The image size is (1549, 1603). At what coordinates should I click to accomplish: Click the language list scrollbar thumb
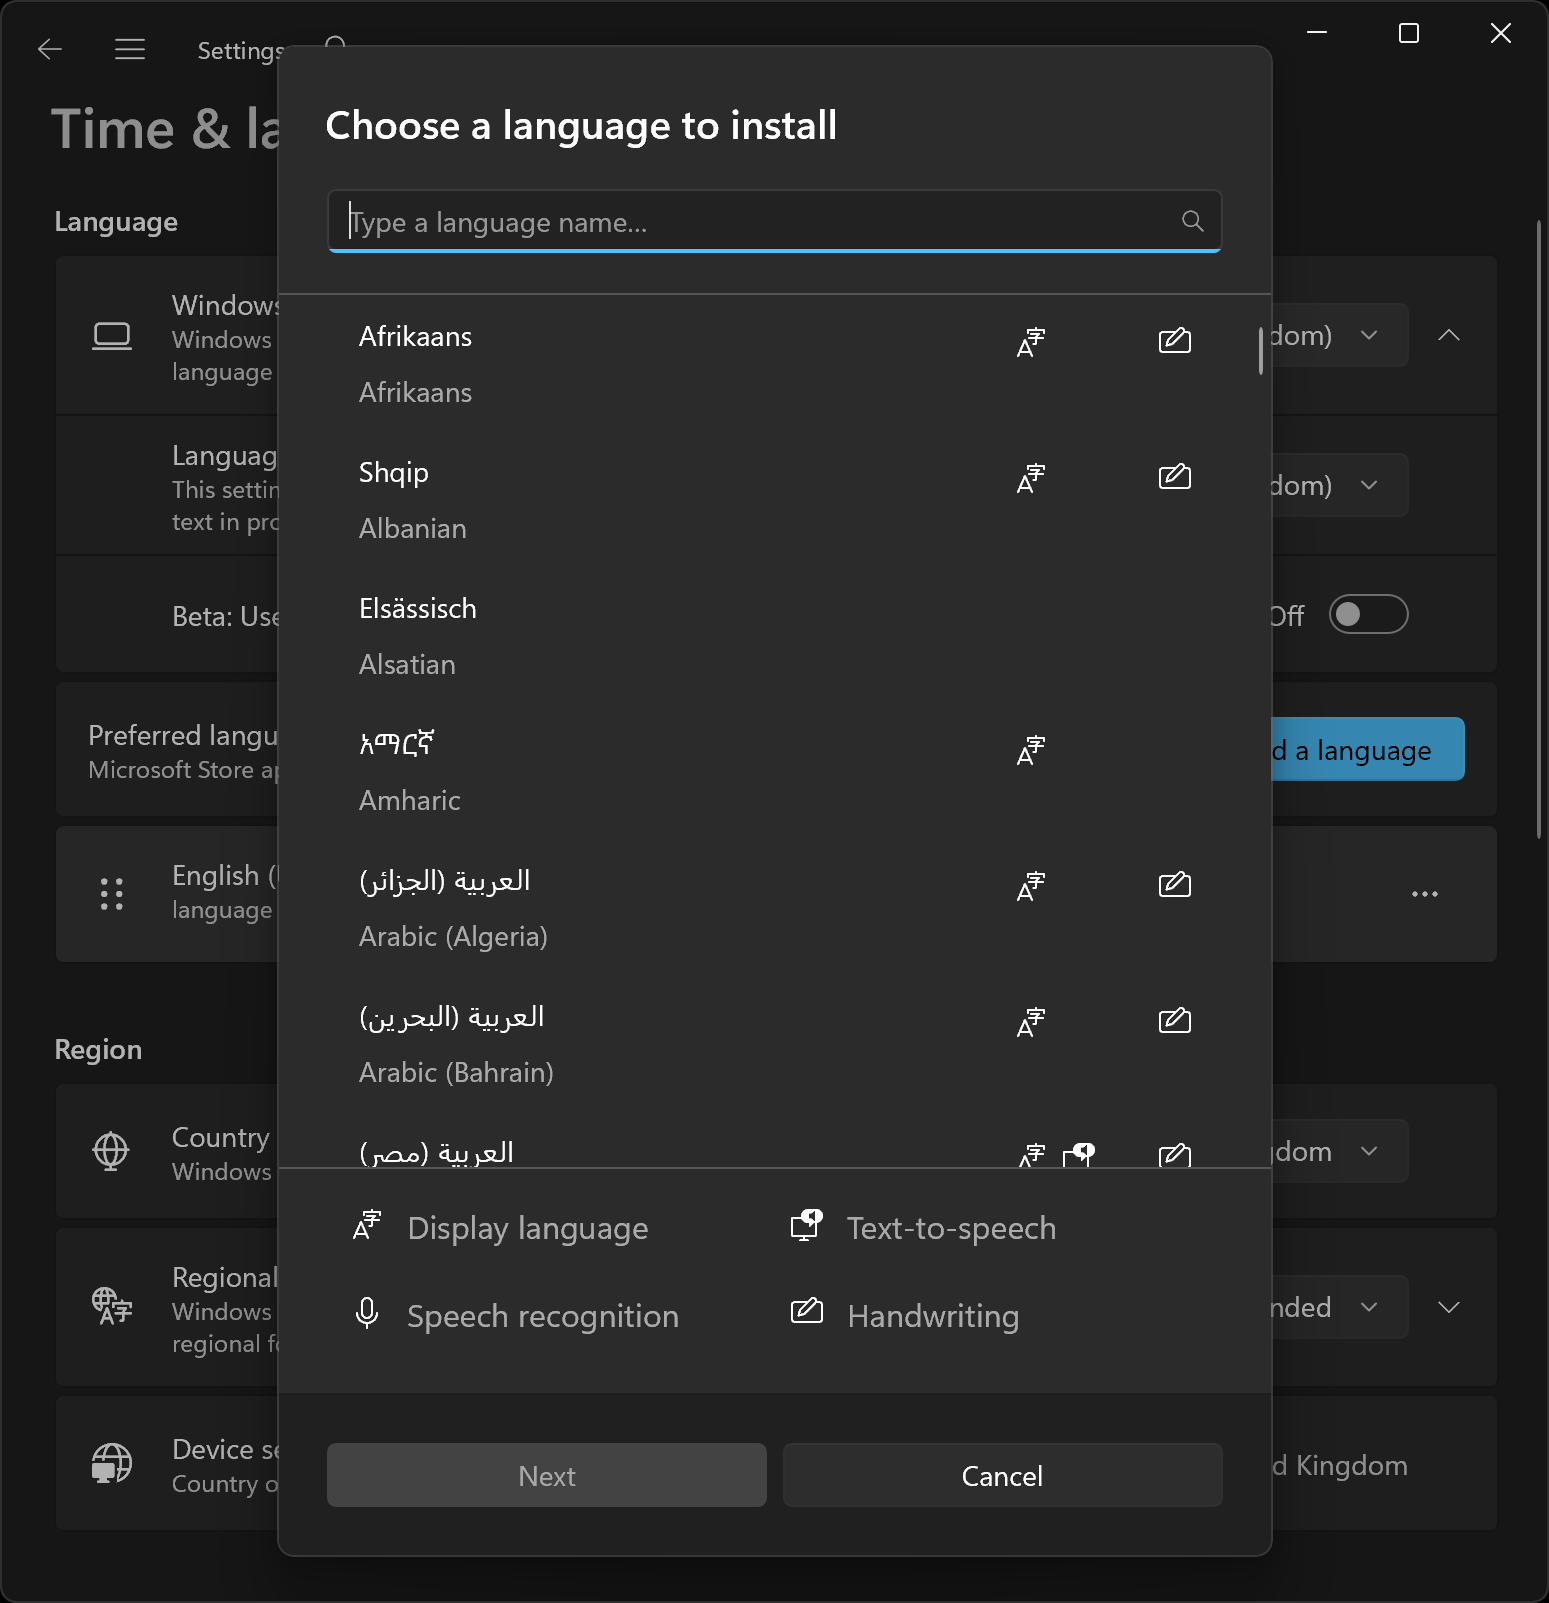click(1261, 351)
